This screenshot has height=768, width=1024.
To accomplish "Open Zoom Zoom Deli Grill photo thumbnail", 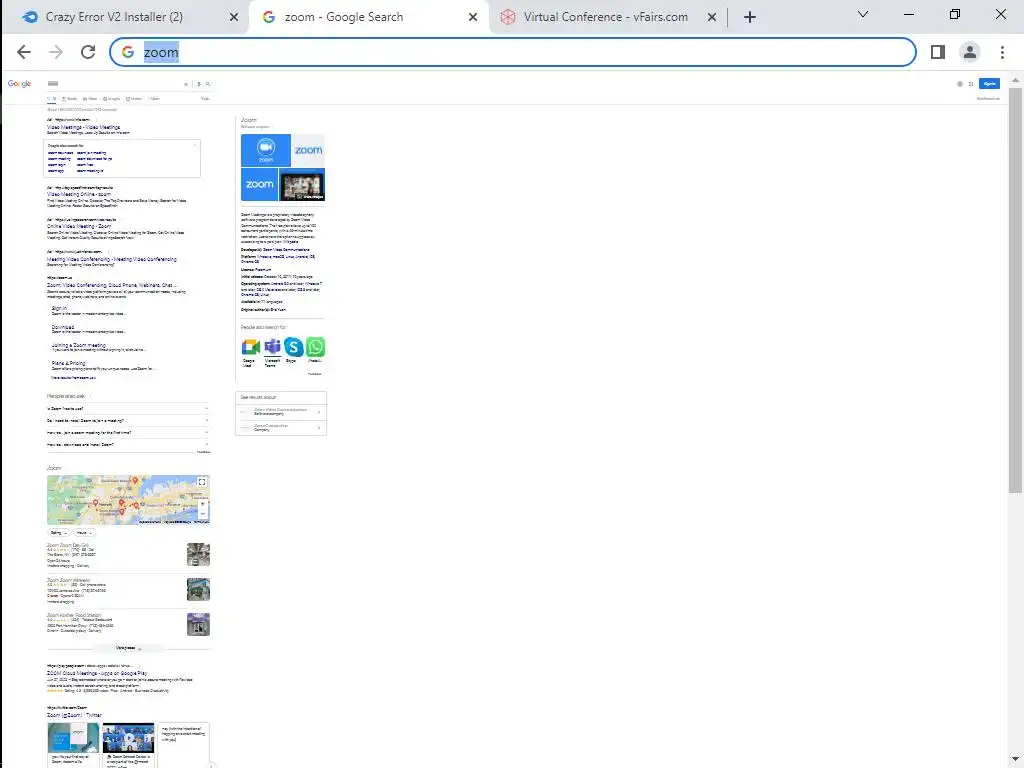I will 199,554.
